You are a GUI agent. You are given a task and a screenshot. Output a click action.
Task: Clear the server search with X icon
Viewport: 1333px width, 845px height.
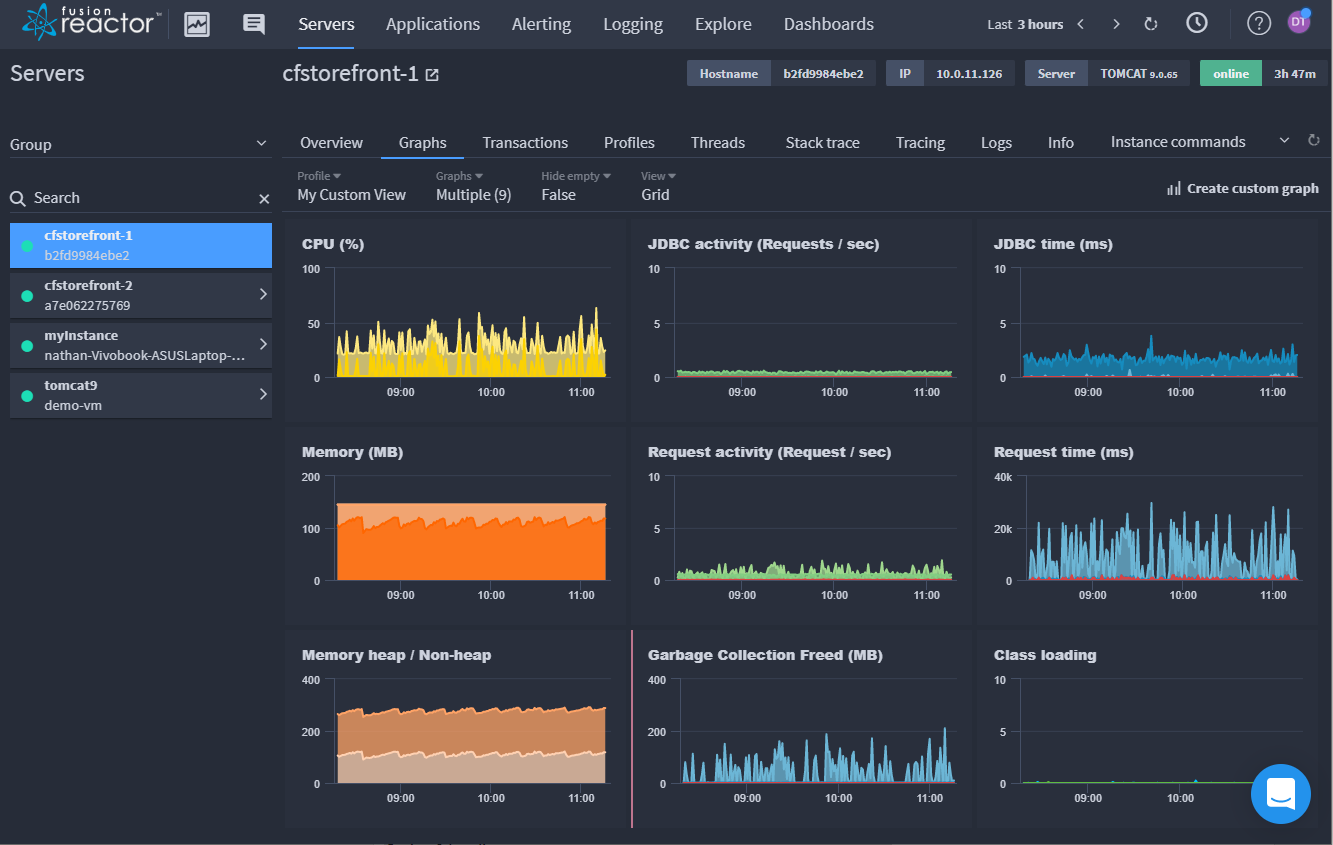point(264,199)
